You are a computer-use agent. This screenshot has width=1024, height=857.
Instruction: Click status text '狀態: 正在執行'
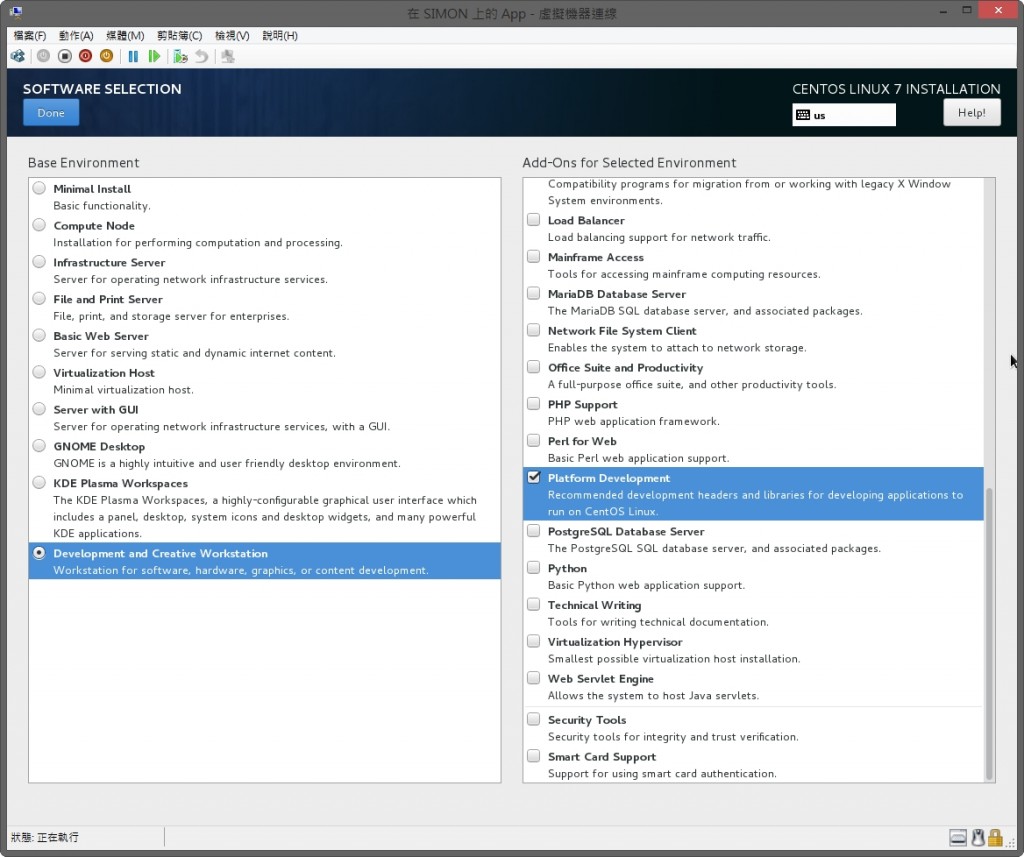point(44,837)
